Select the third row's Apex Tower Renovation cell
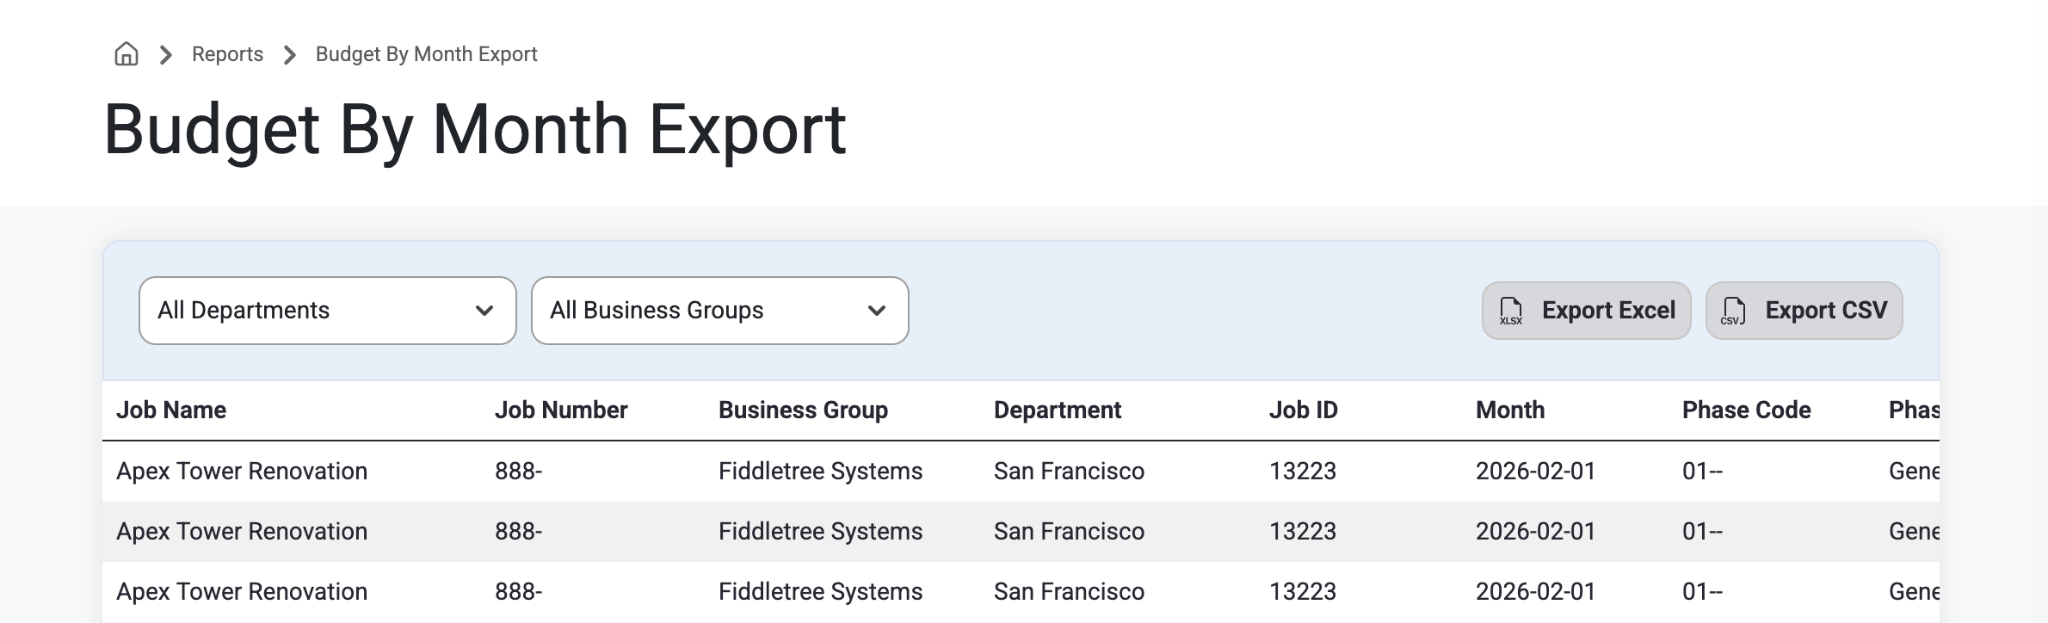 [242, 591]
